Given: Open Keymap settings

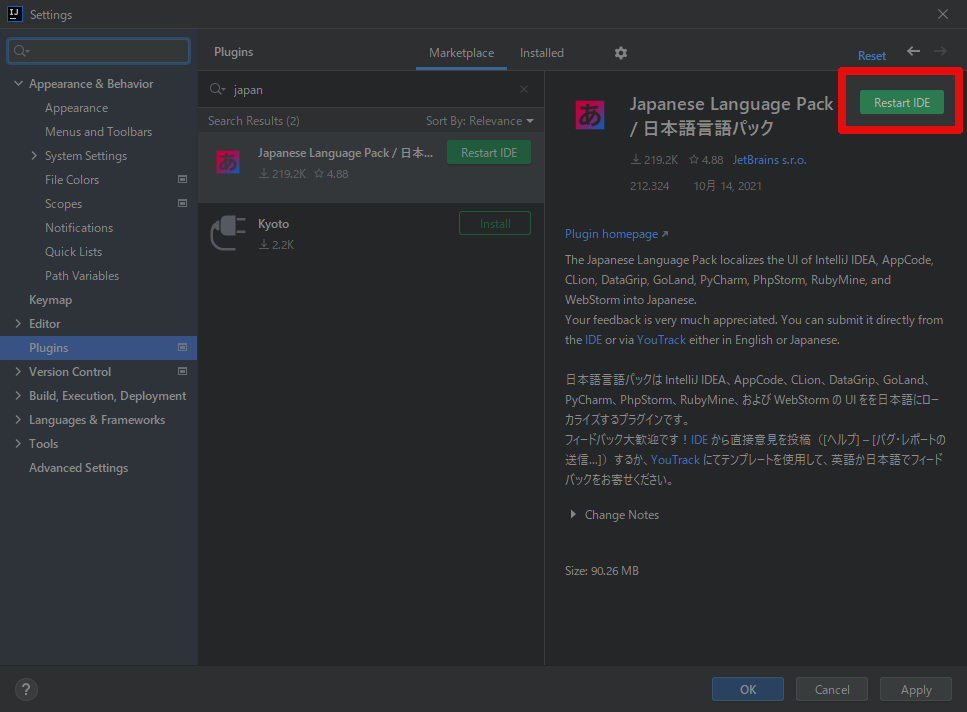Looking at the screenshot, I should coord(51,300).
